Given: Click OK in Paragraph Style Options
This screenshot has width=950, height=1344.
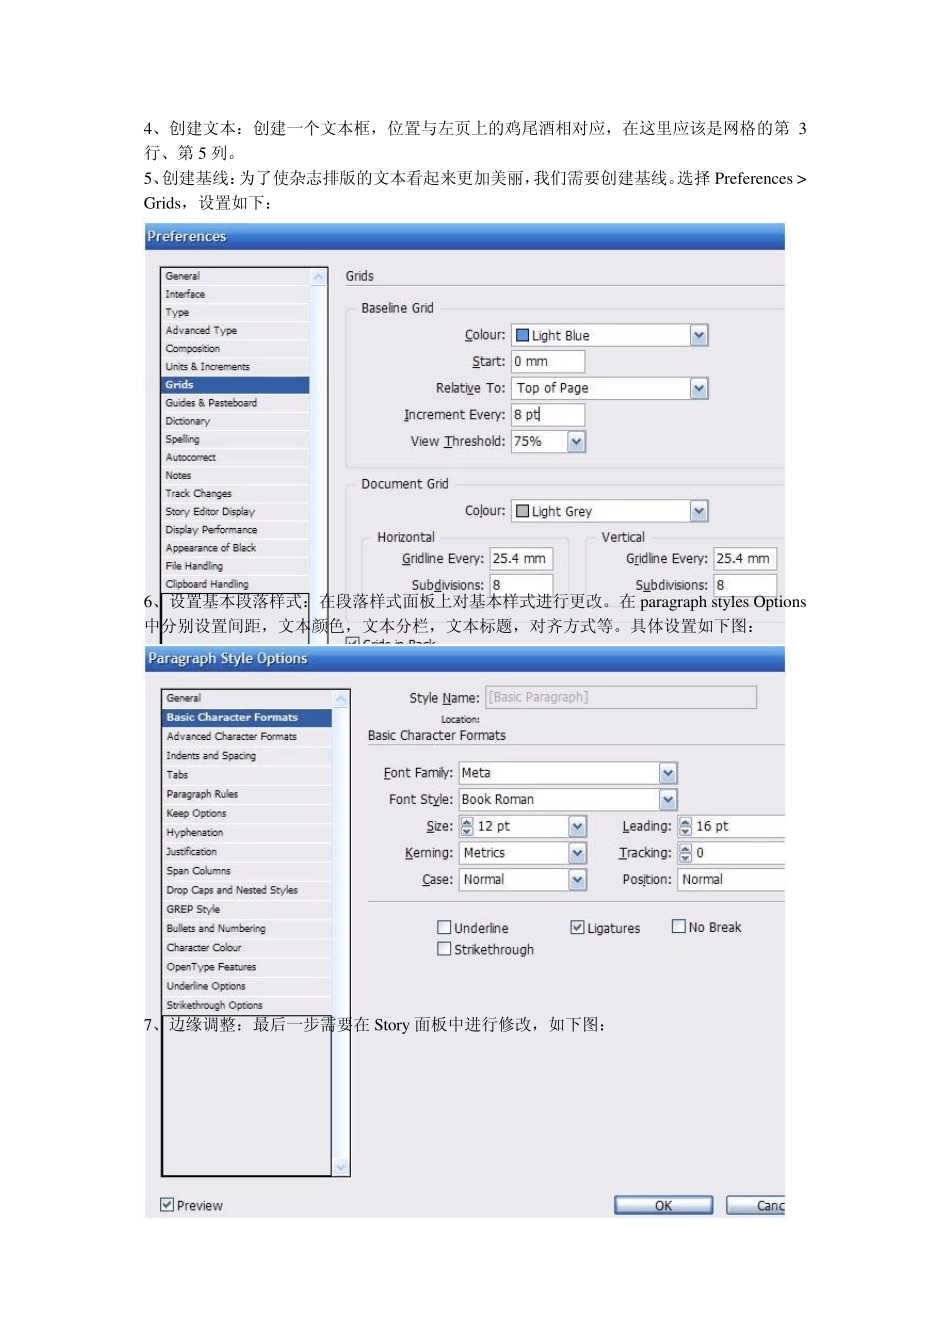Looking at the screenshot, I should [x=663, y=1205].
